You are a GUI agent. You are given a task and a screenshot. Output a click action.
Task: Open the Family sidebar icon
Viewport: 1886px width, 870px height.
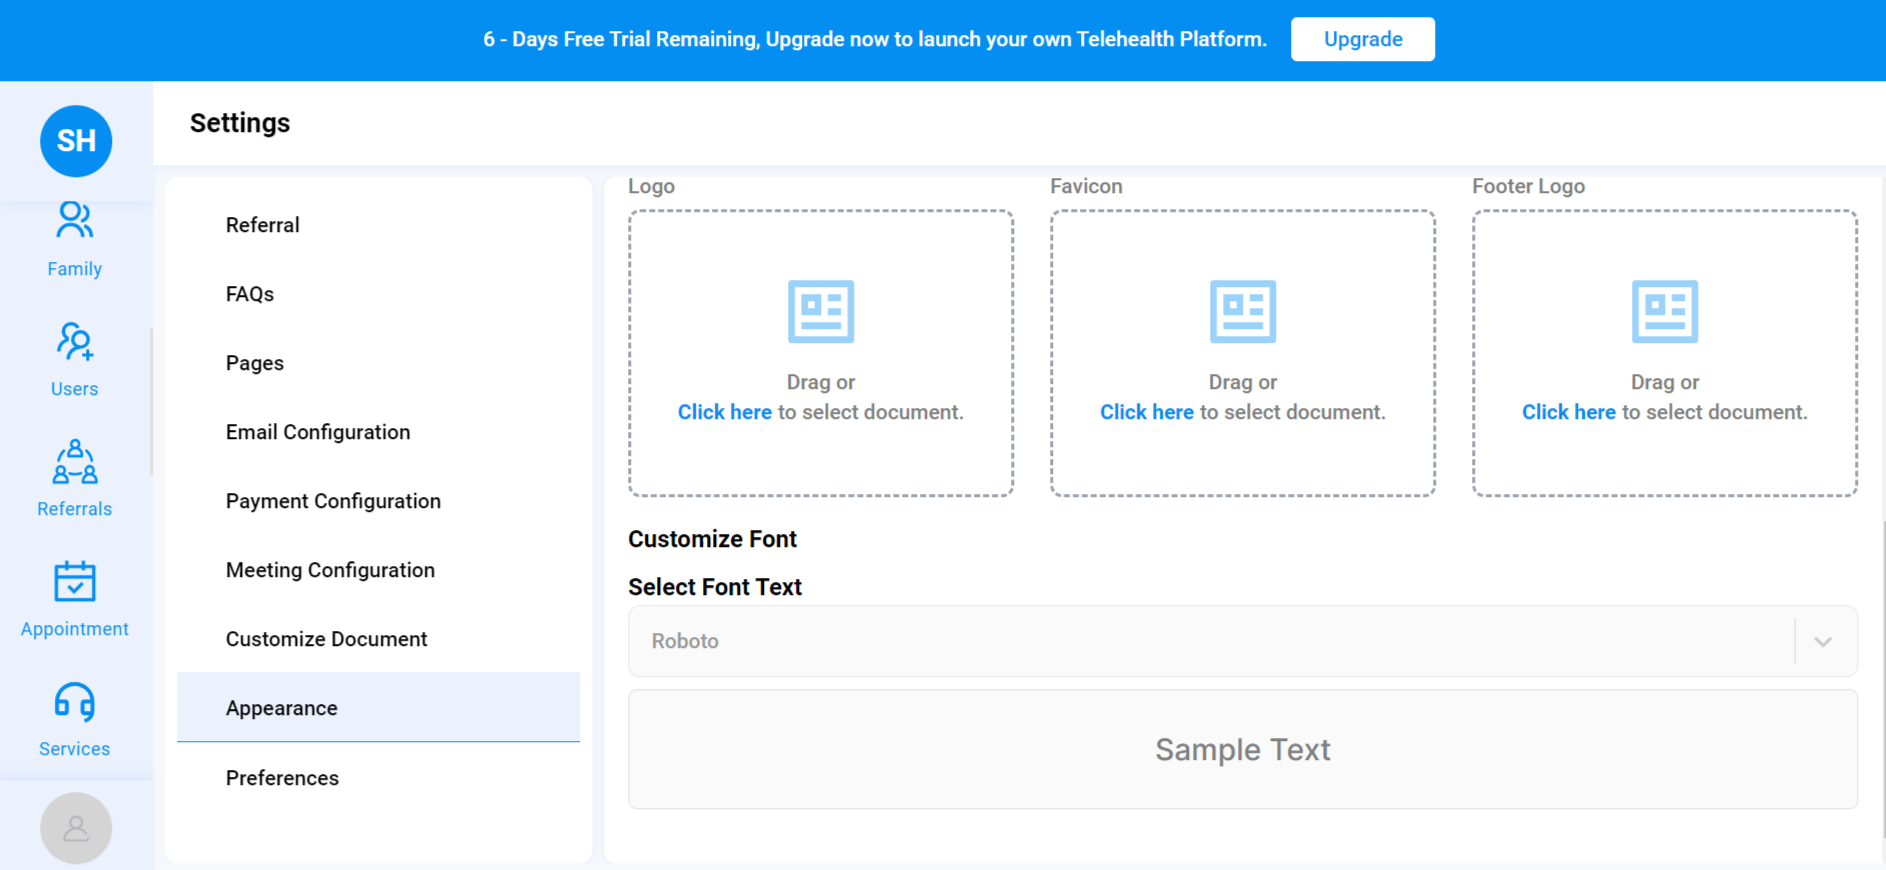coord(75,222)
